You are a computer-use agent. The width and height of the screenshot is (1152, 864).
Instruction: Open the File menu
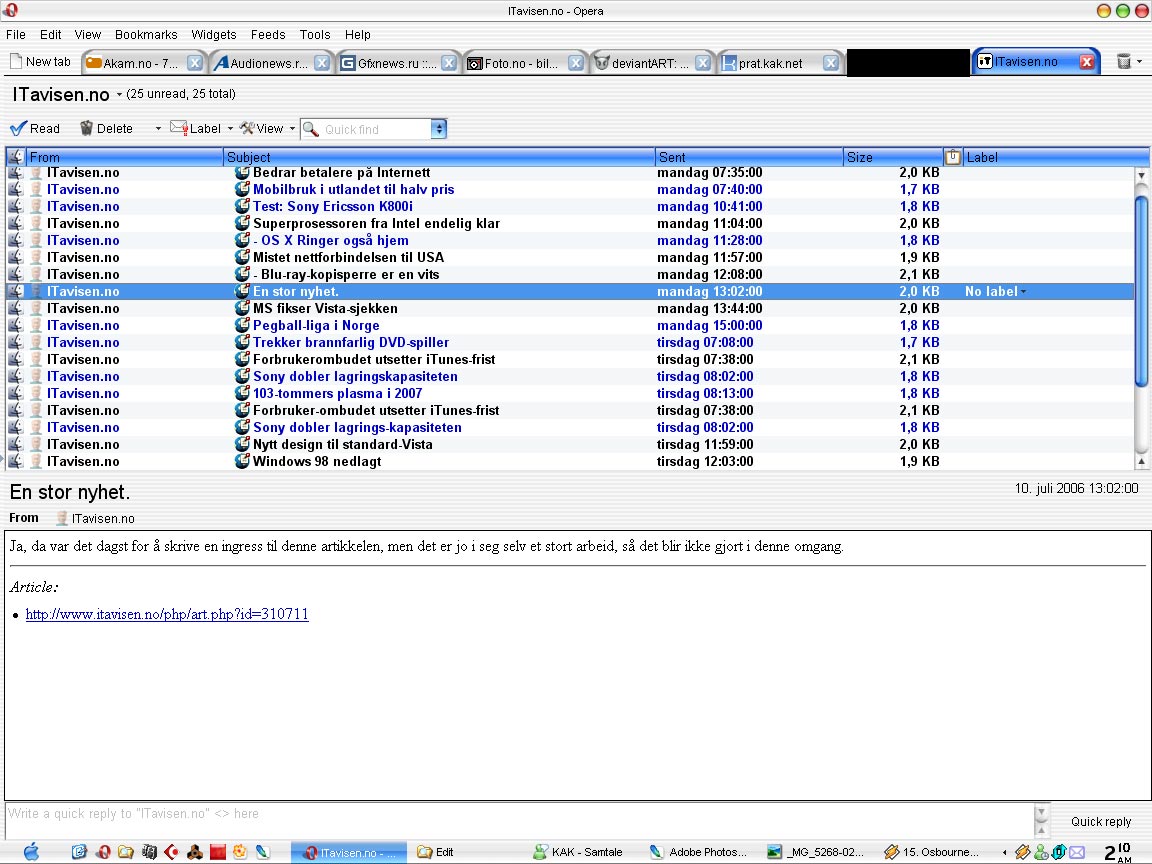coord(15,35)
